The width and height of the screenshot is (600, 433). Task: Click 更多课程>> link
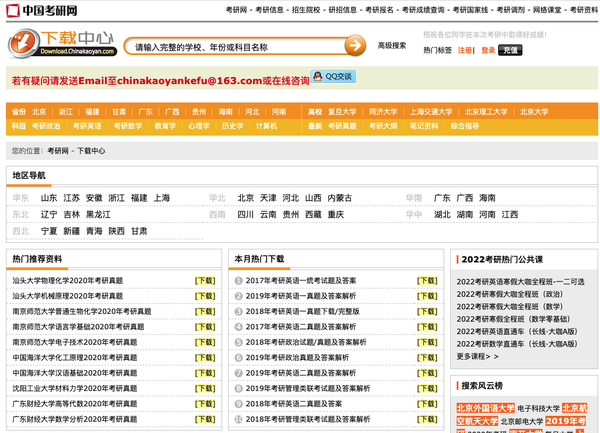click(477, 356)
